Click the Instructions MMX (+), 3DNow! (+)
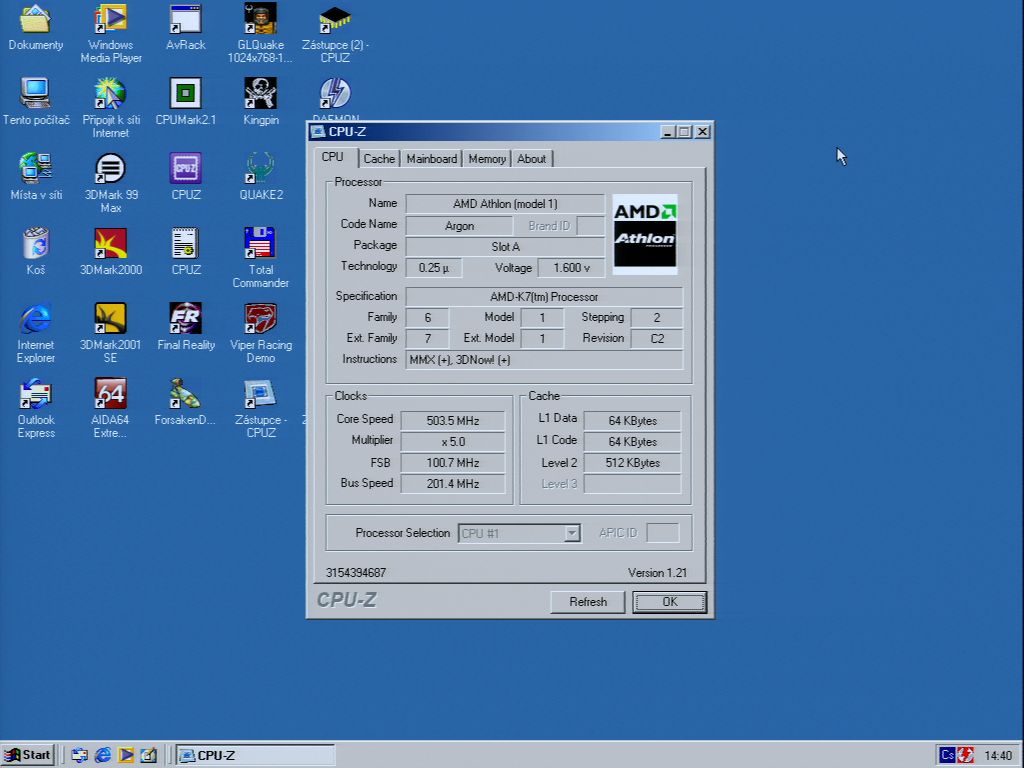Viewport: 1024px width, 768px height. 544,360
